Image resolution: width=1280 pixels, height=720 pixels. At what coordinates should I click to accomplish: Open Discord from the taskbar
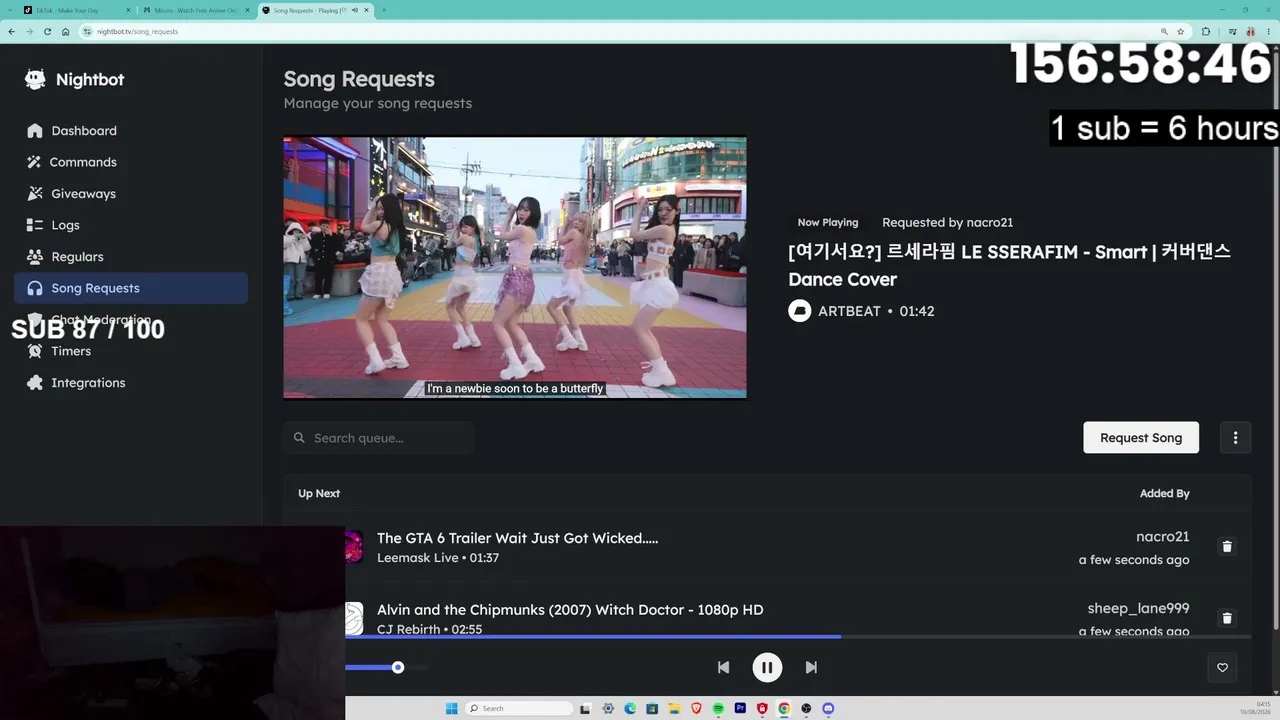(x=828, y=708)
